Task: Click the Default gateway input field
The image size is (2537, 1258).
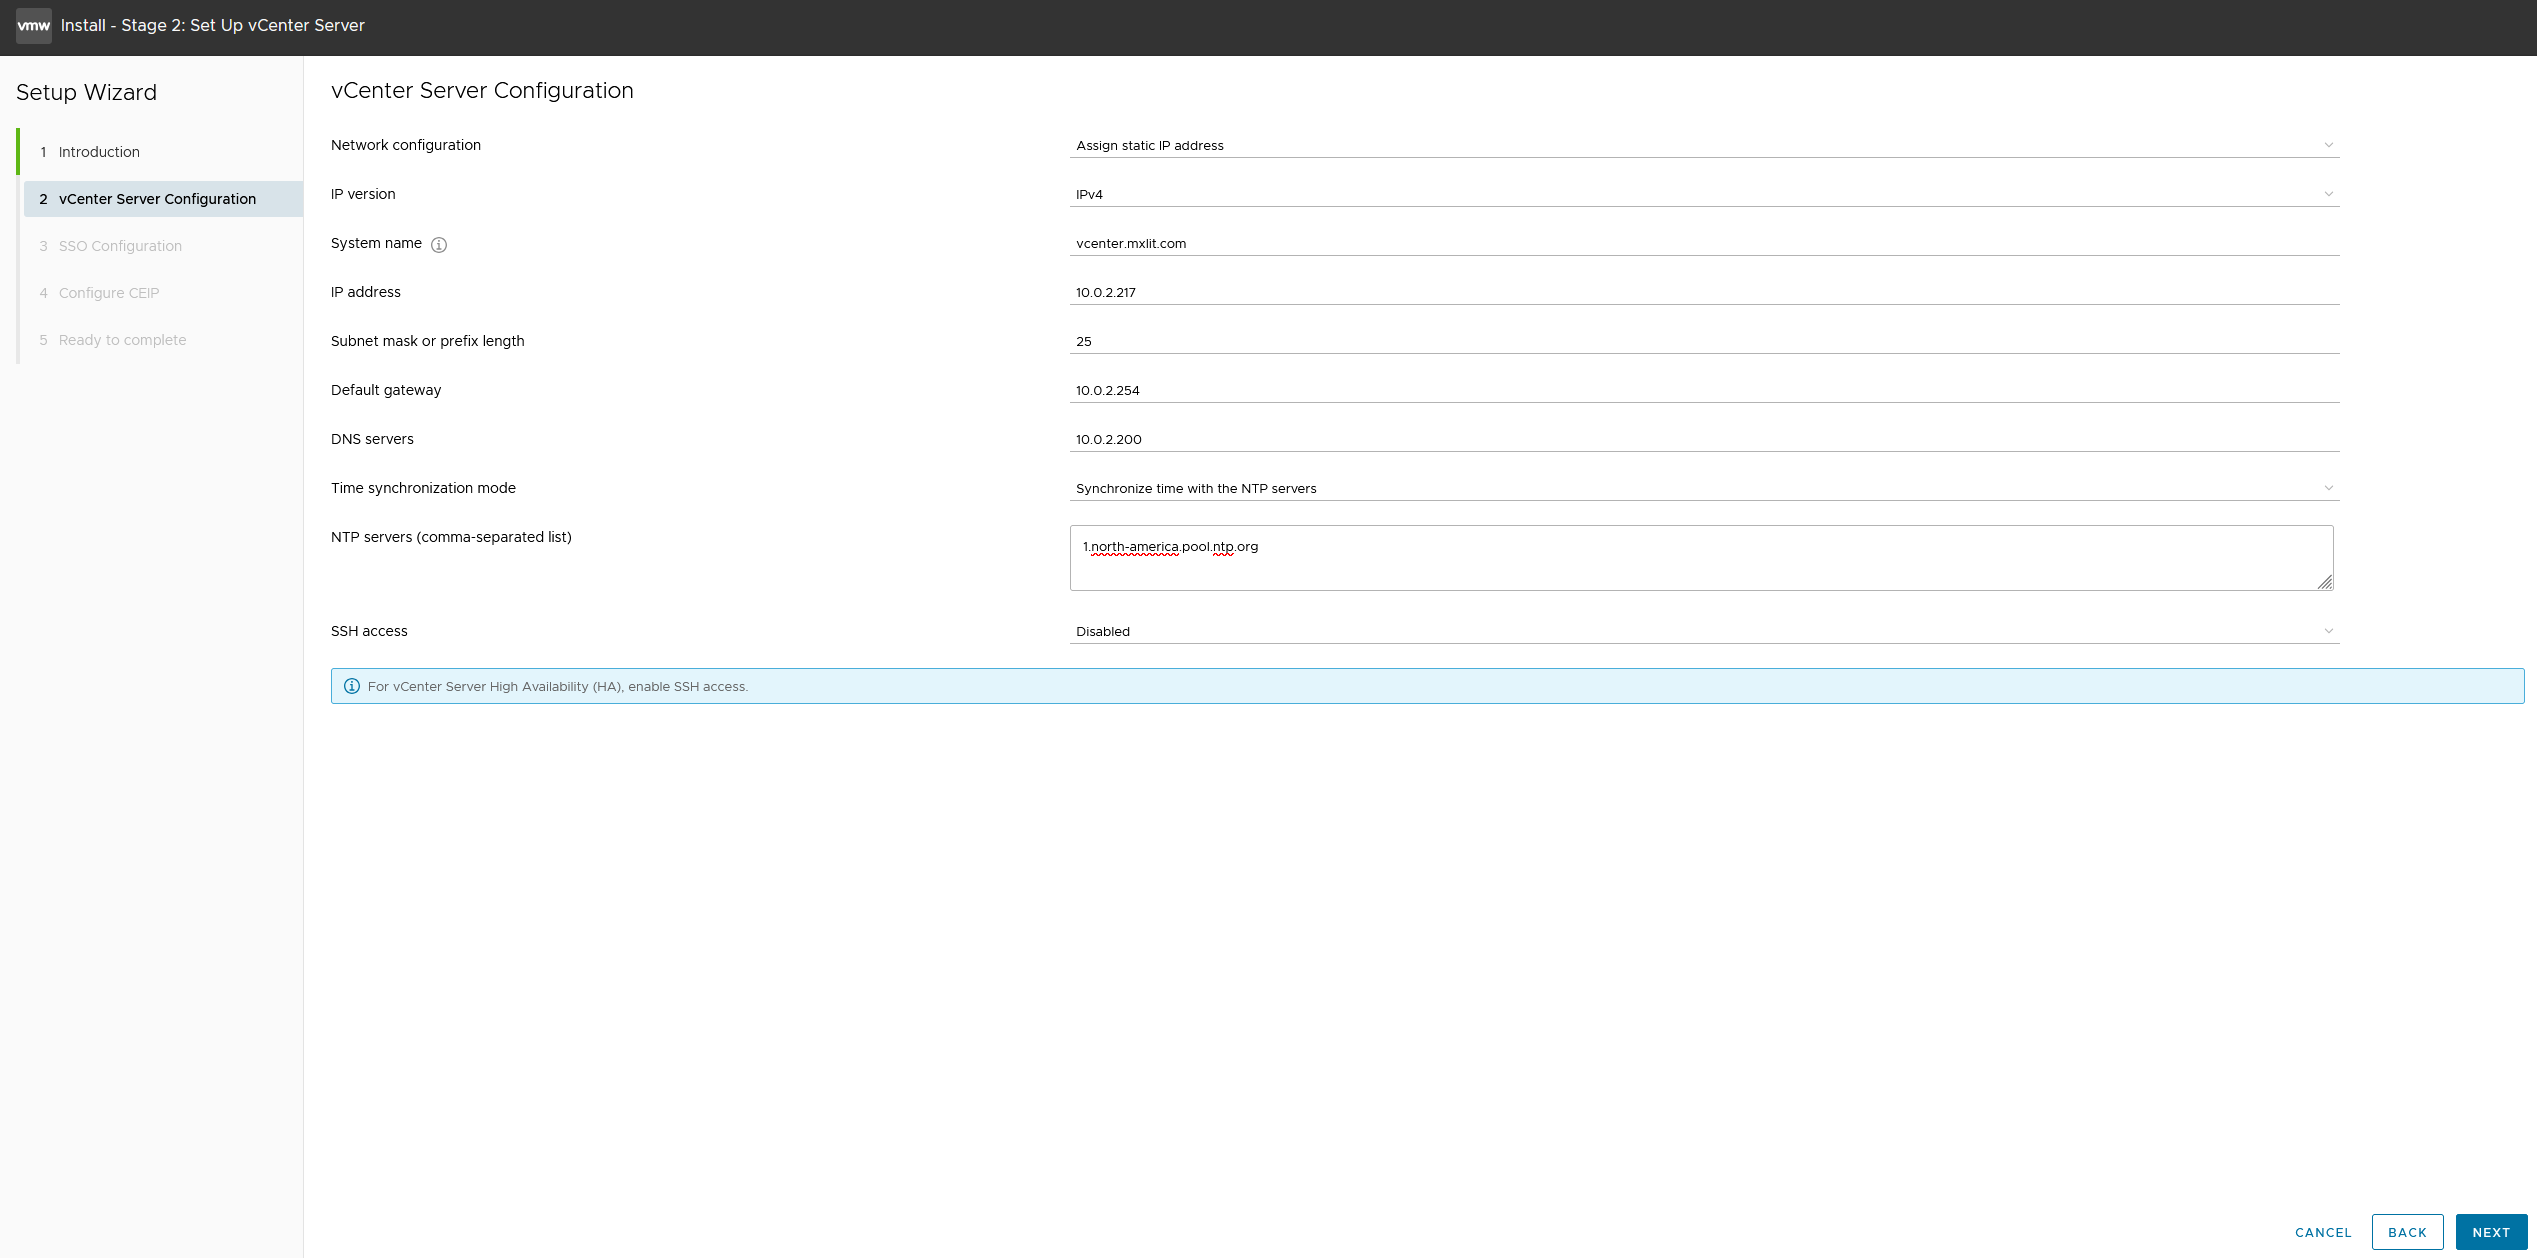Action: [x=1703, y=390]
